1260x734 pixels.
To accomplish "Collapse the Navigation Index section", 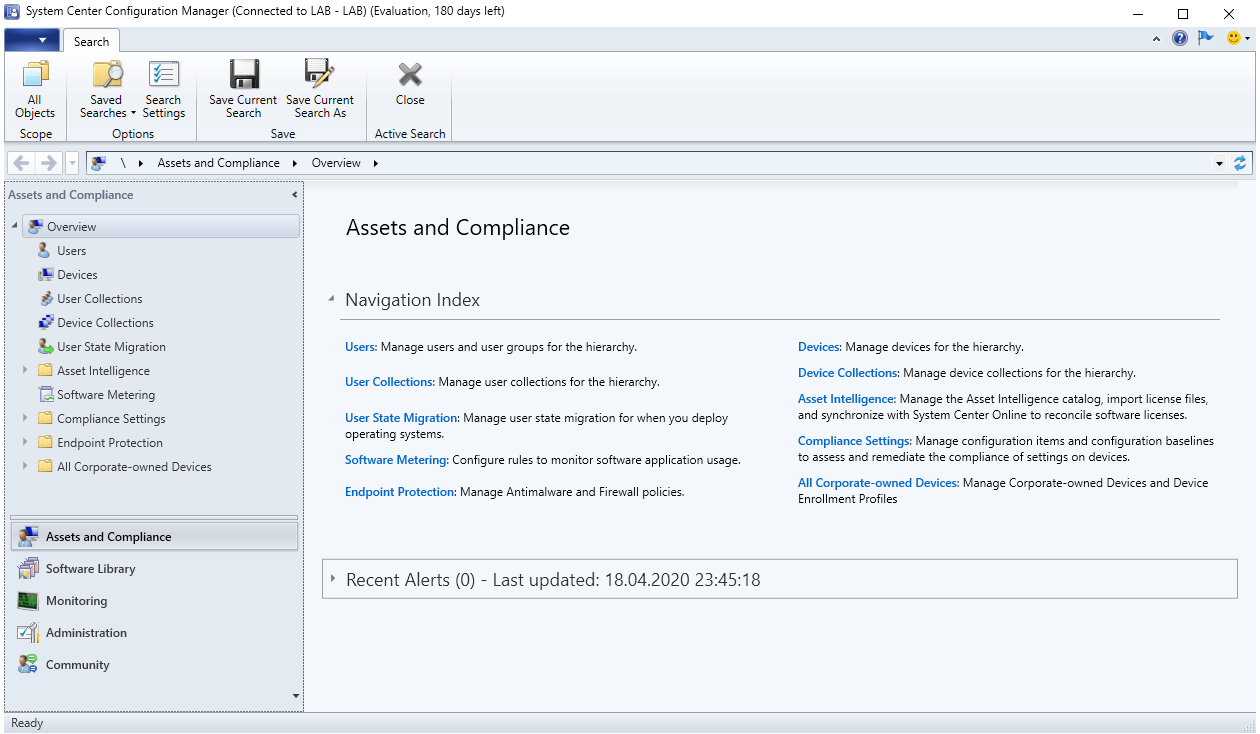I will (331, 300).
